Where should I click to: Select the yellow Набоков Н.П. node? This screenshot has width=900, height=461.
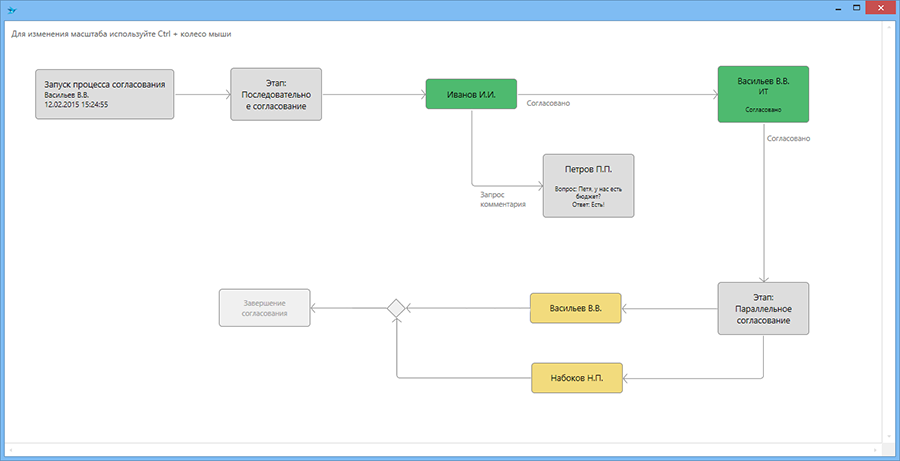pos(576,377)
